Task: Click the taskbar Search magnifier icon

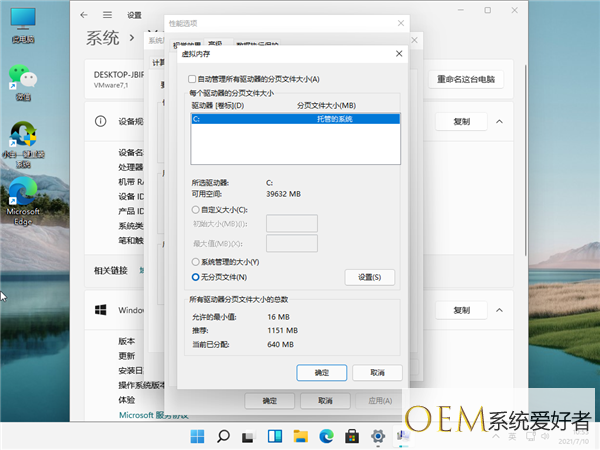Action: [x=223, y=437]
